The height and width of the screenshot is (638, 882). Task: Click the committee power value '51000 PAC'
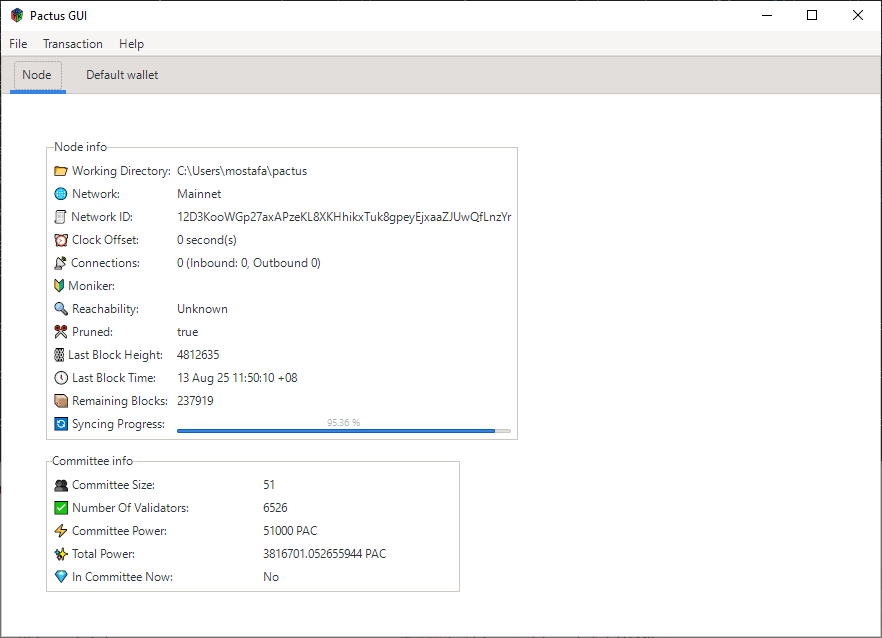pos(290,531)
